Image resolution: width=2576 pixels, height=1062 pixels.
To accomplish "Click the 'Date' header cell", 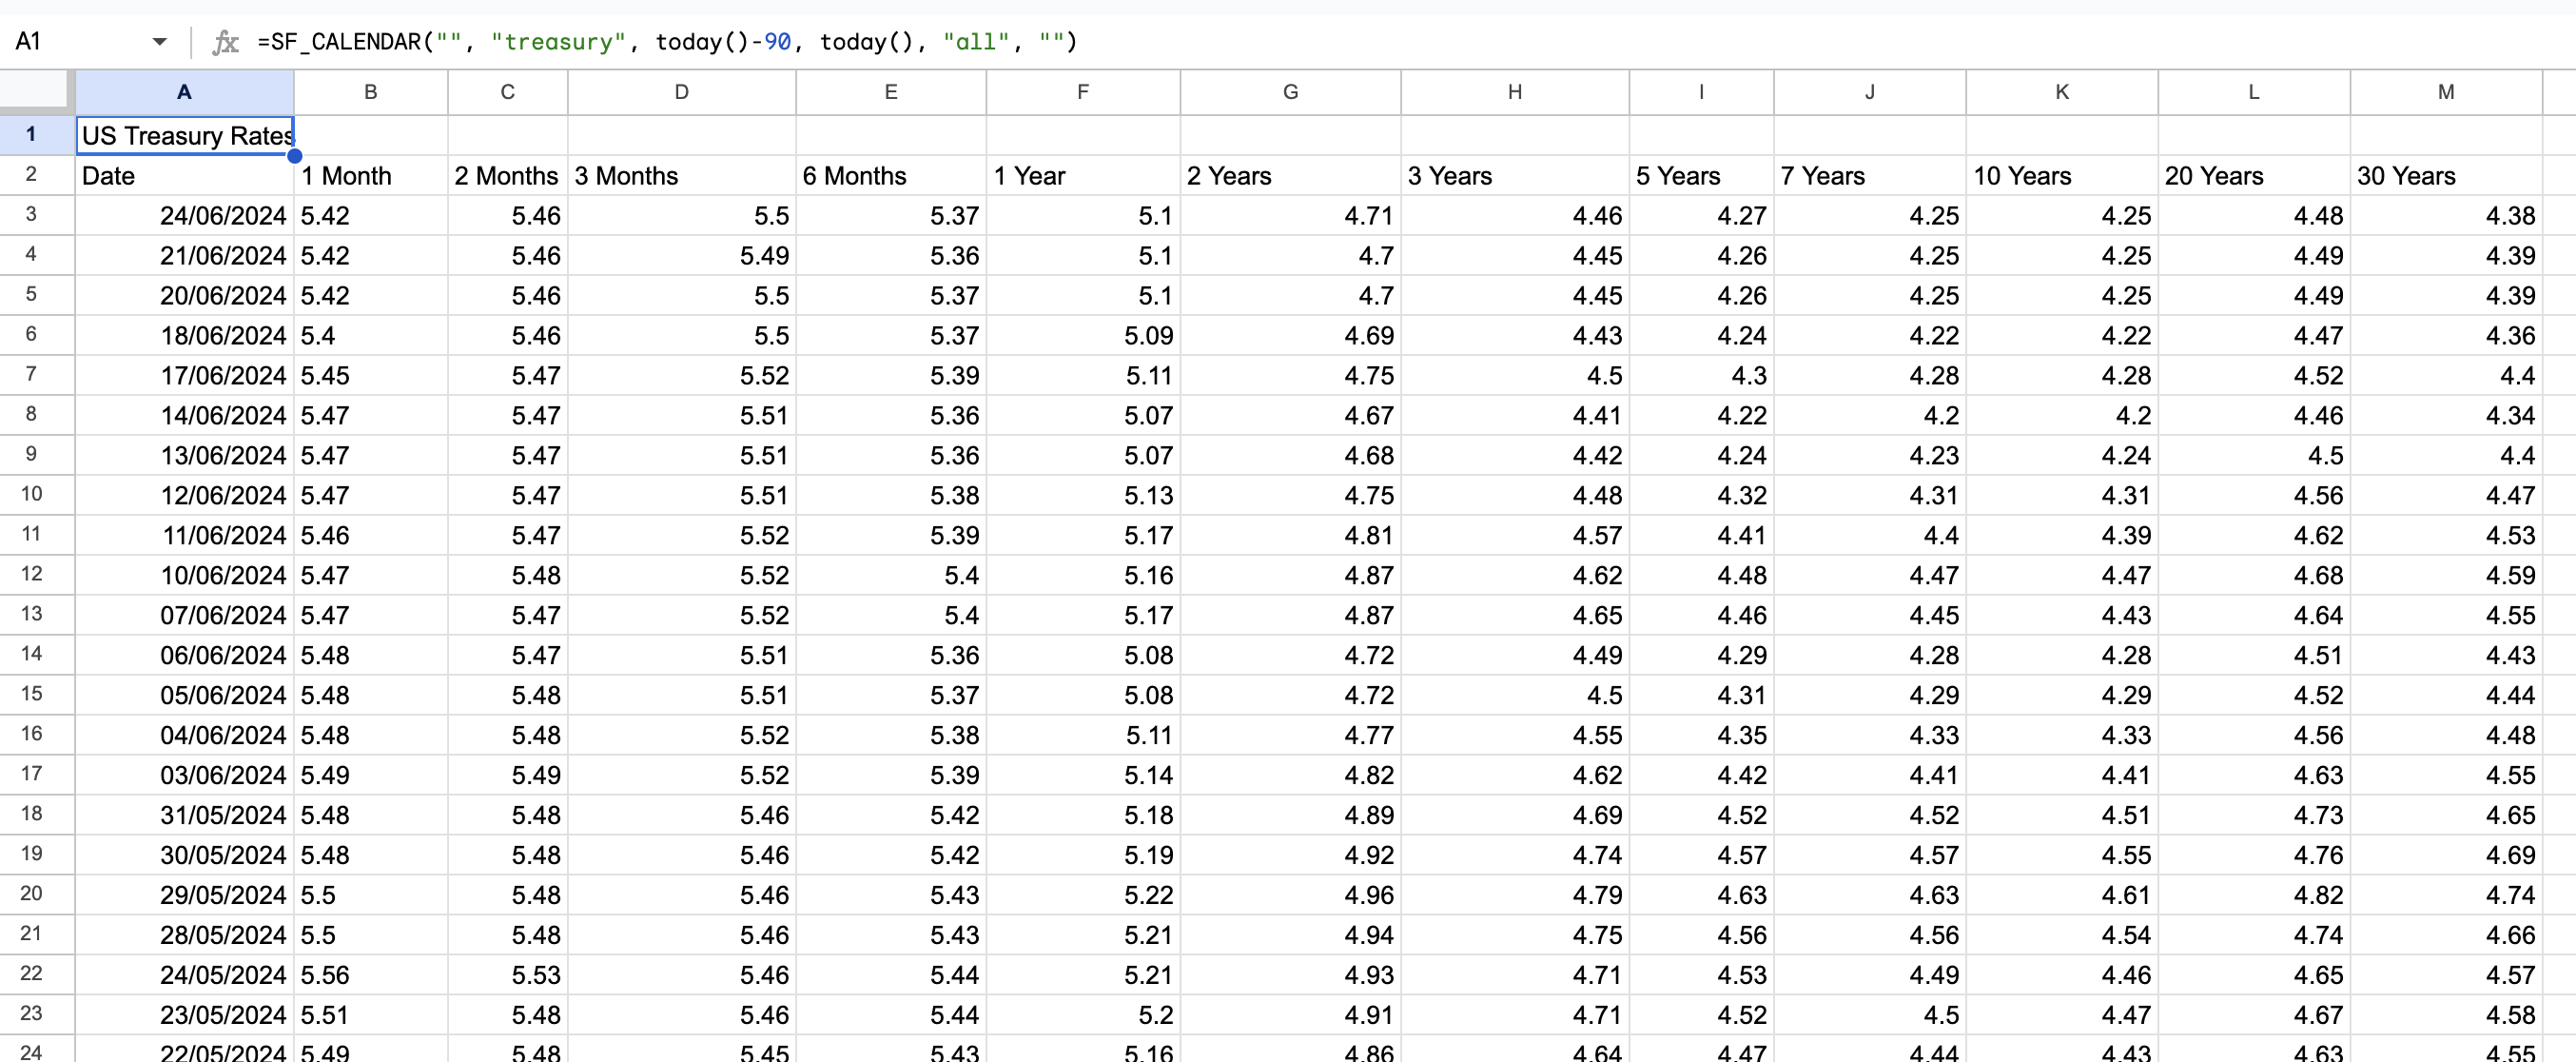I will point(185,175).
